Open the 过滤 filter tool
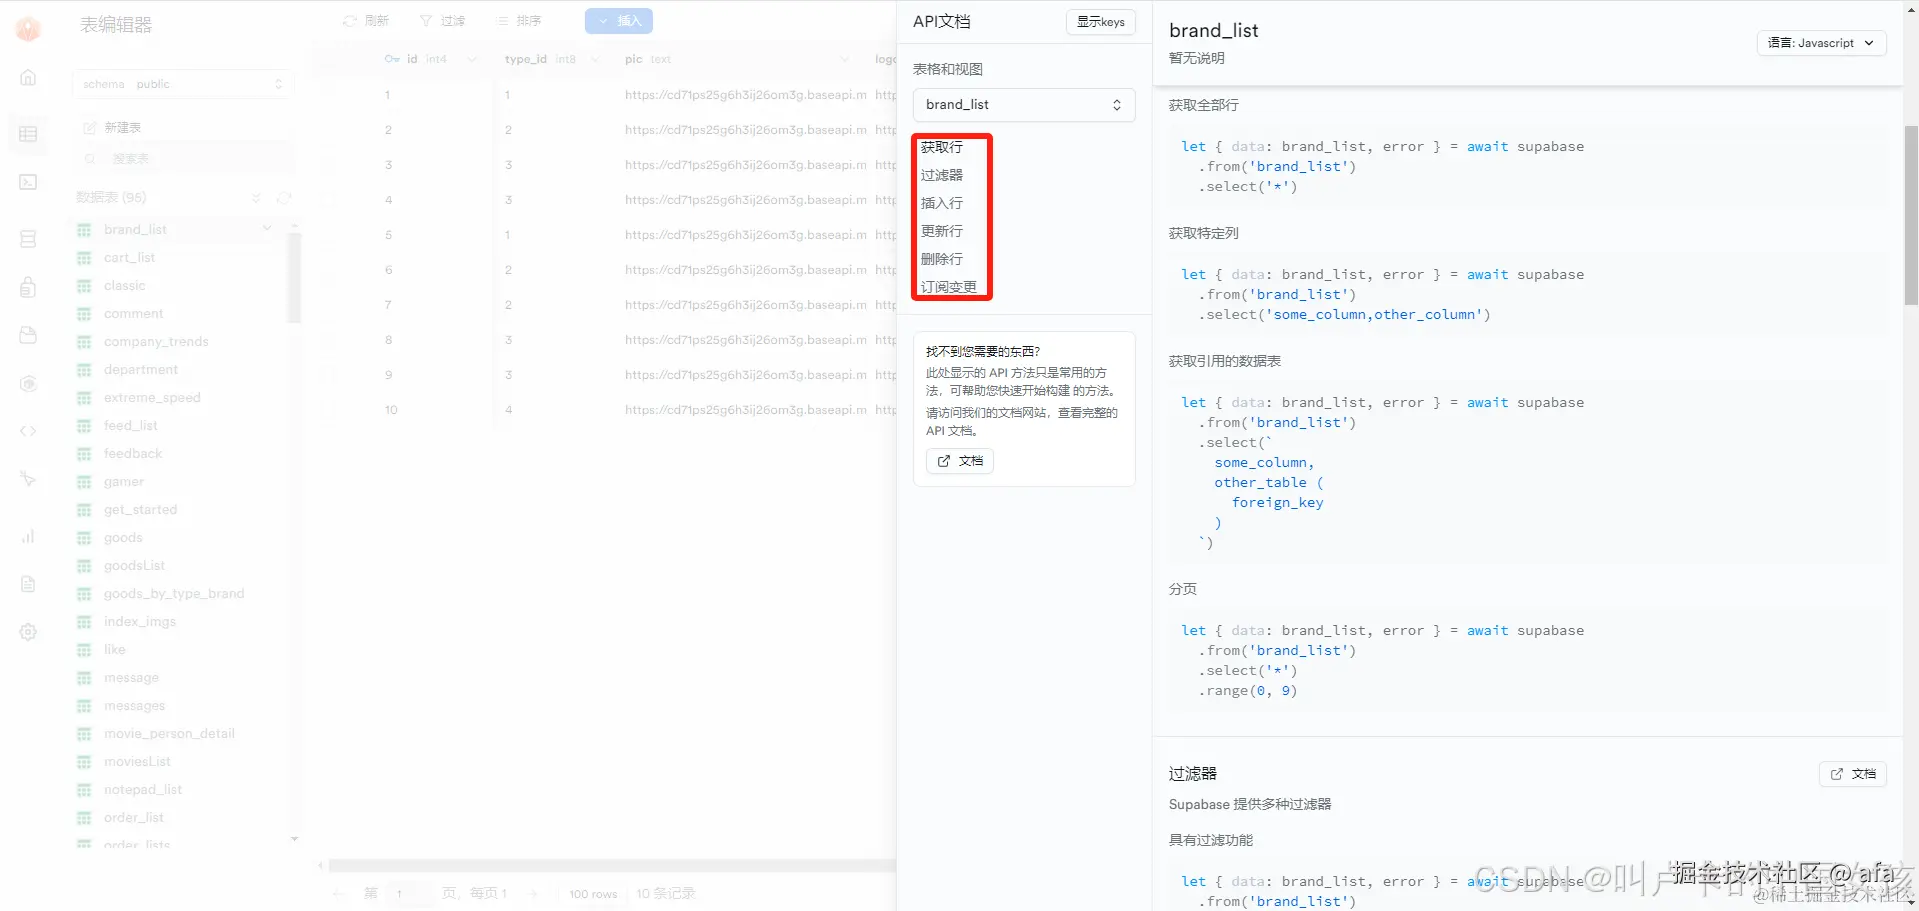 pos(443,20)
